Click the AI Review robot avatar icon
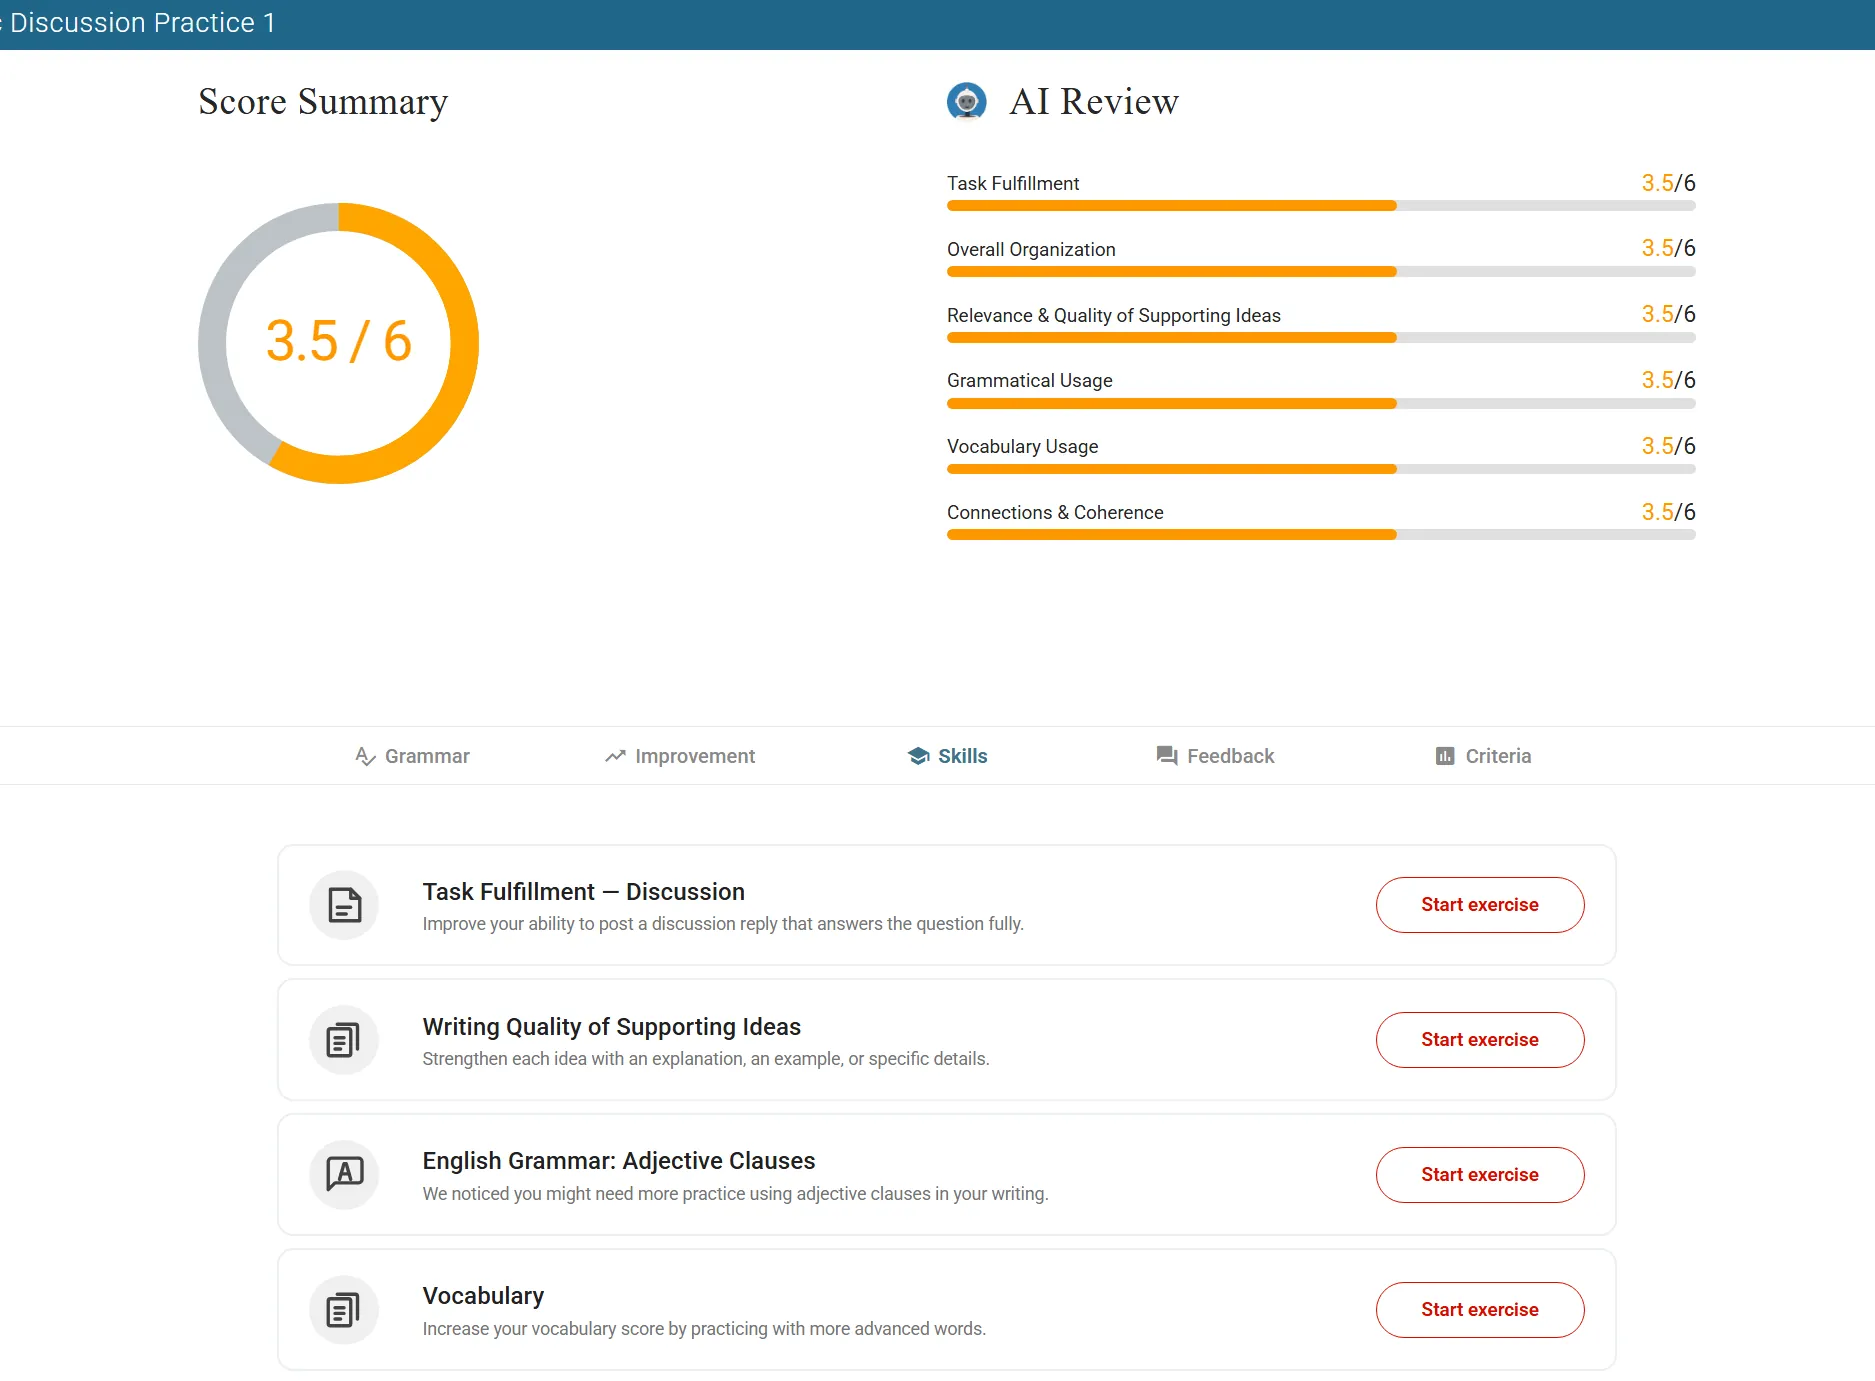This screenshot has width=1875, height=1381. 966,101
